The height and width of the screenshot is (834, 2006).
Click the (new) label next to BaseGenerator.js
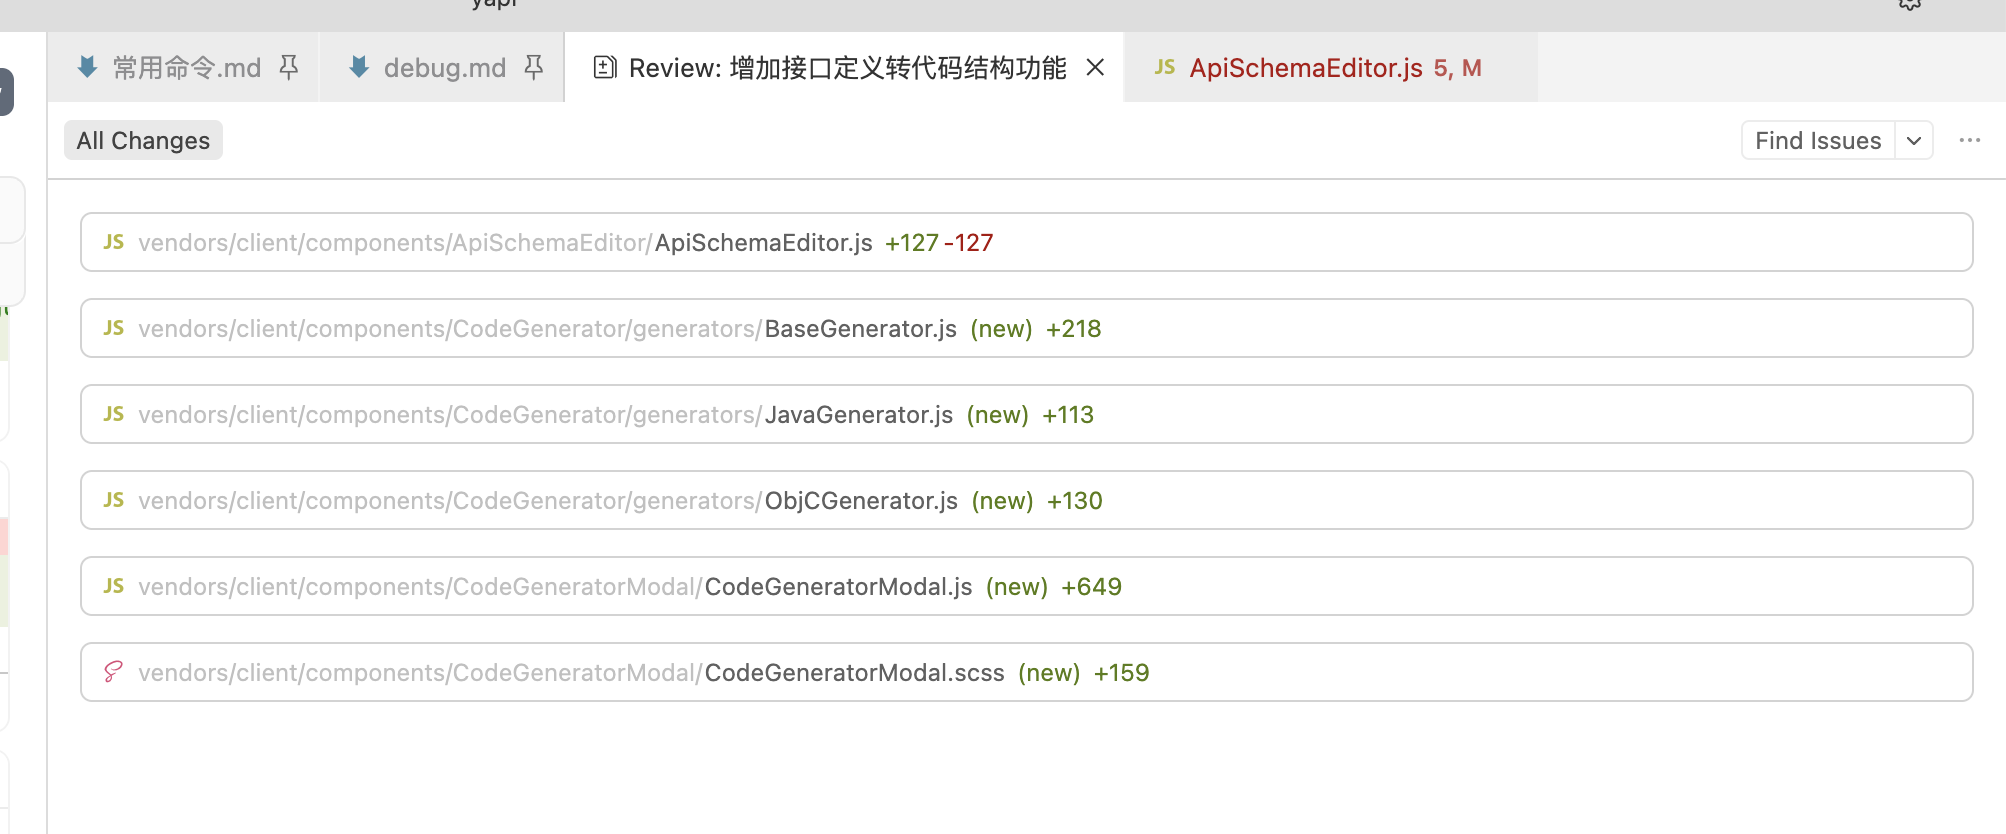click(1001, 329)
